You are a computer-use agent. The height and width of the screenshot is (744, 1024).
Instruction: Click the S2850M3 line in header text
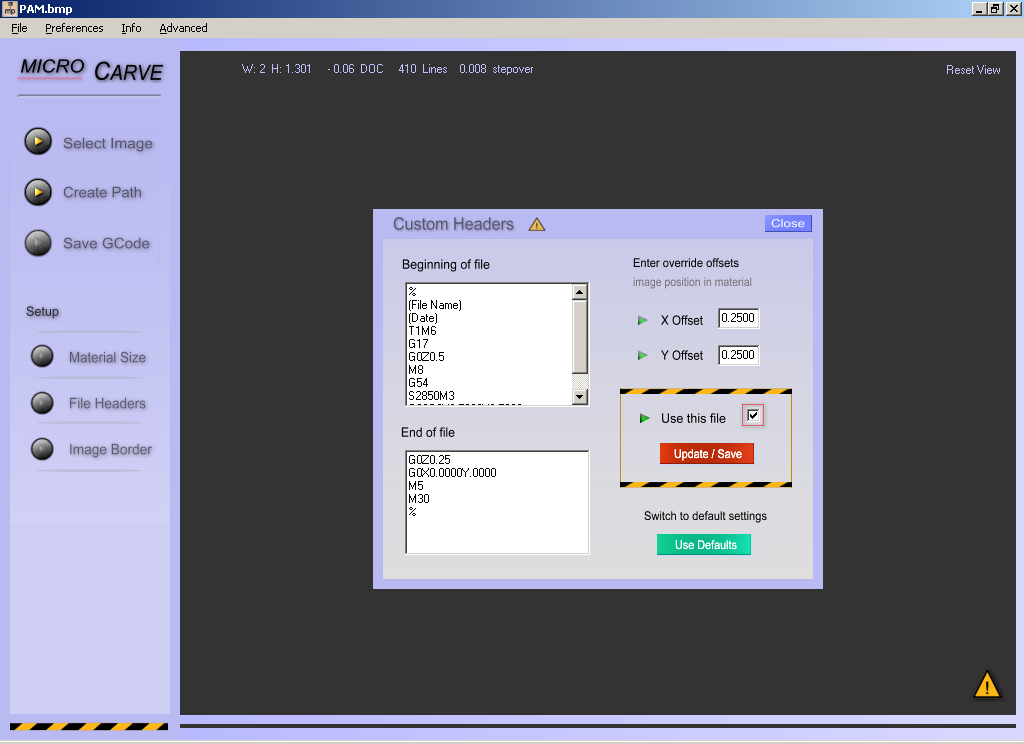(x=432, y=396)
